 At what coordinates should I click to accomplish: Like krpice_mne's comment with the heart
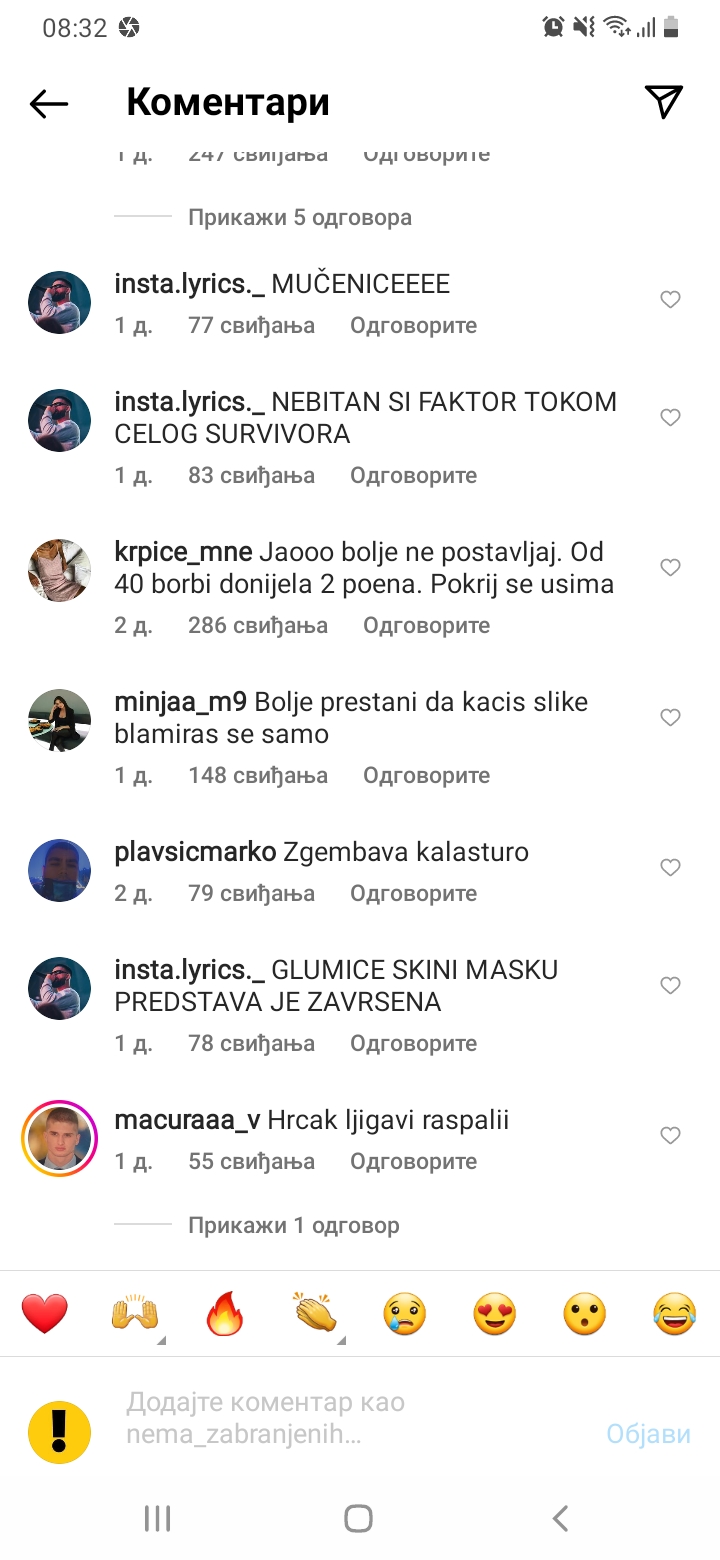point(670,567)
